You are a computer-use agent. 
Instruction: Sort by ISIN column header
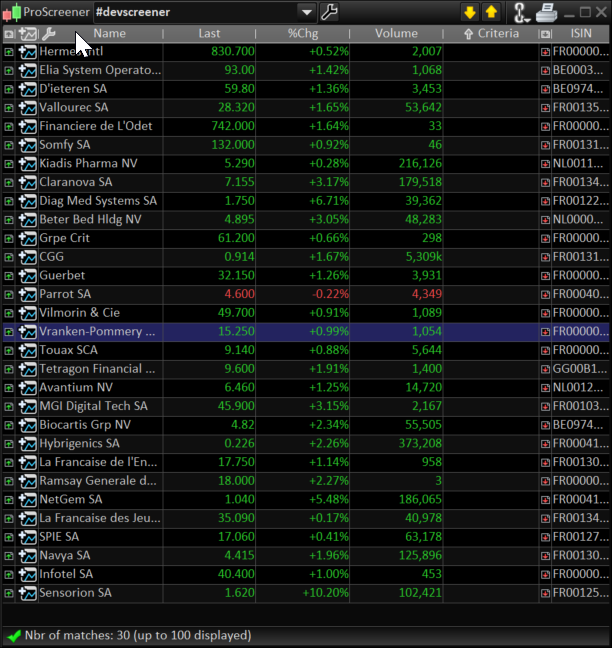(581, 33)
